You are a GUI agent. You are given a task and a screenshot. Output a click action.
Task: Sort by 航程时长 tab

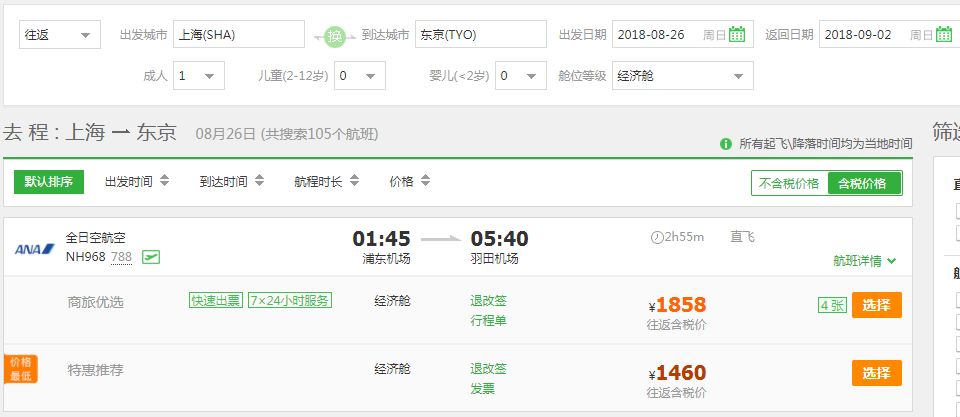click(x=326, y=181)
